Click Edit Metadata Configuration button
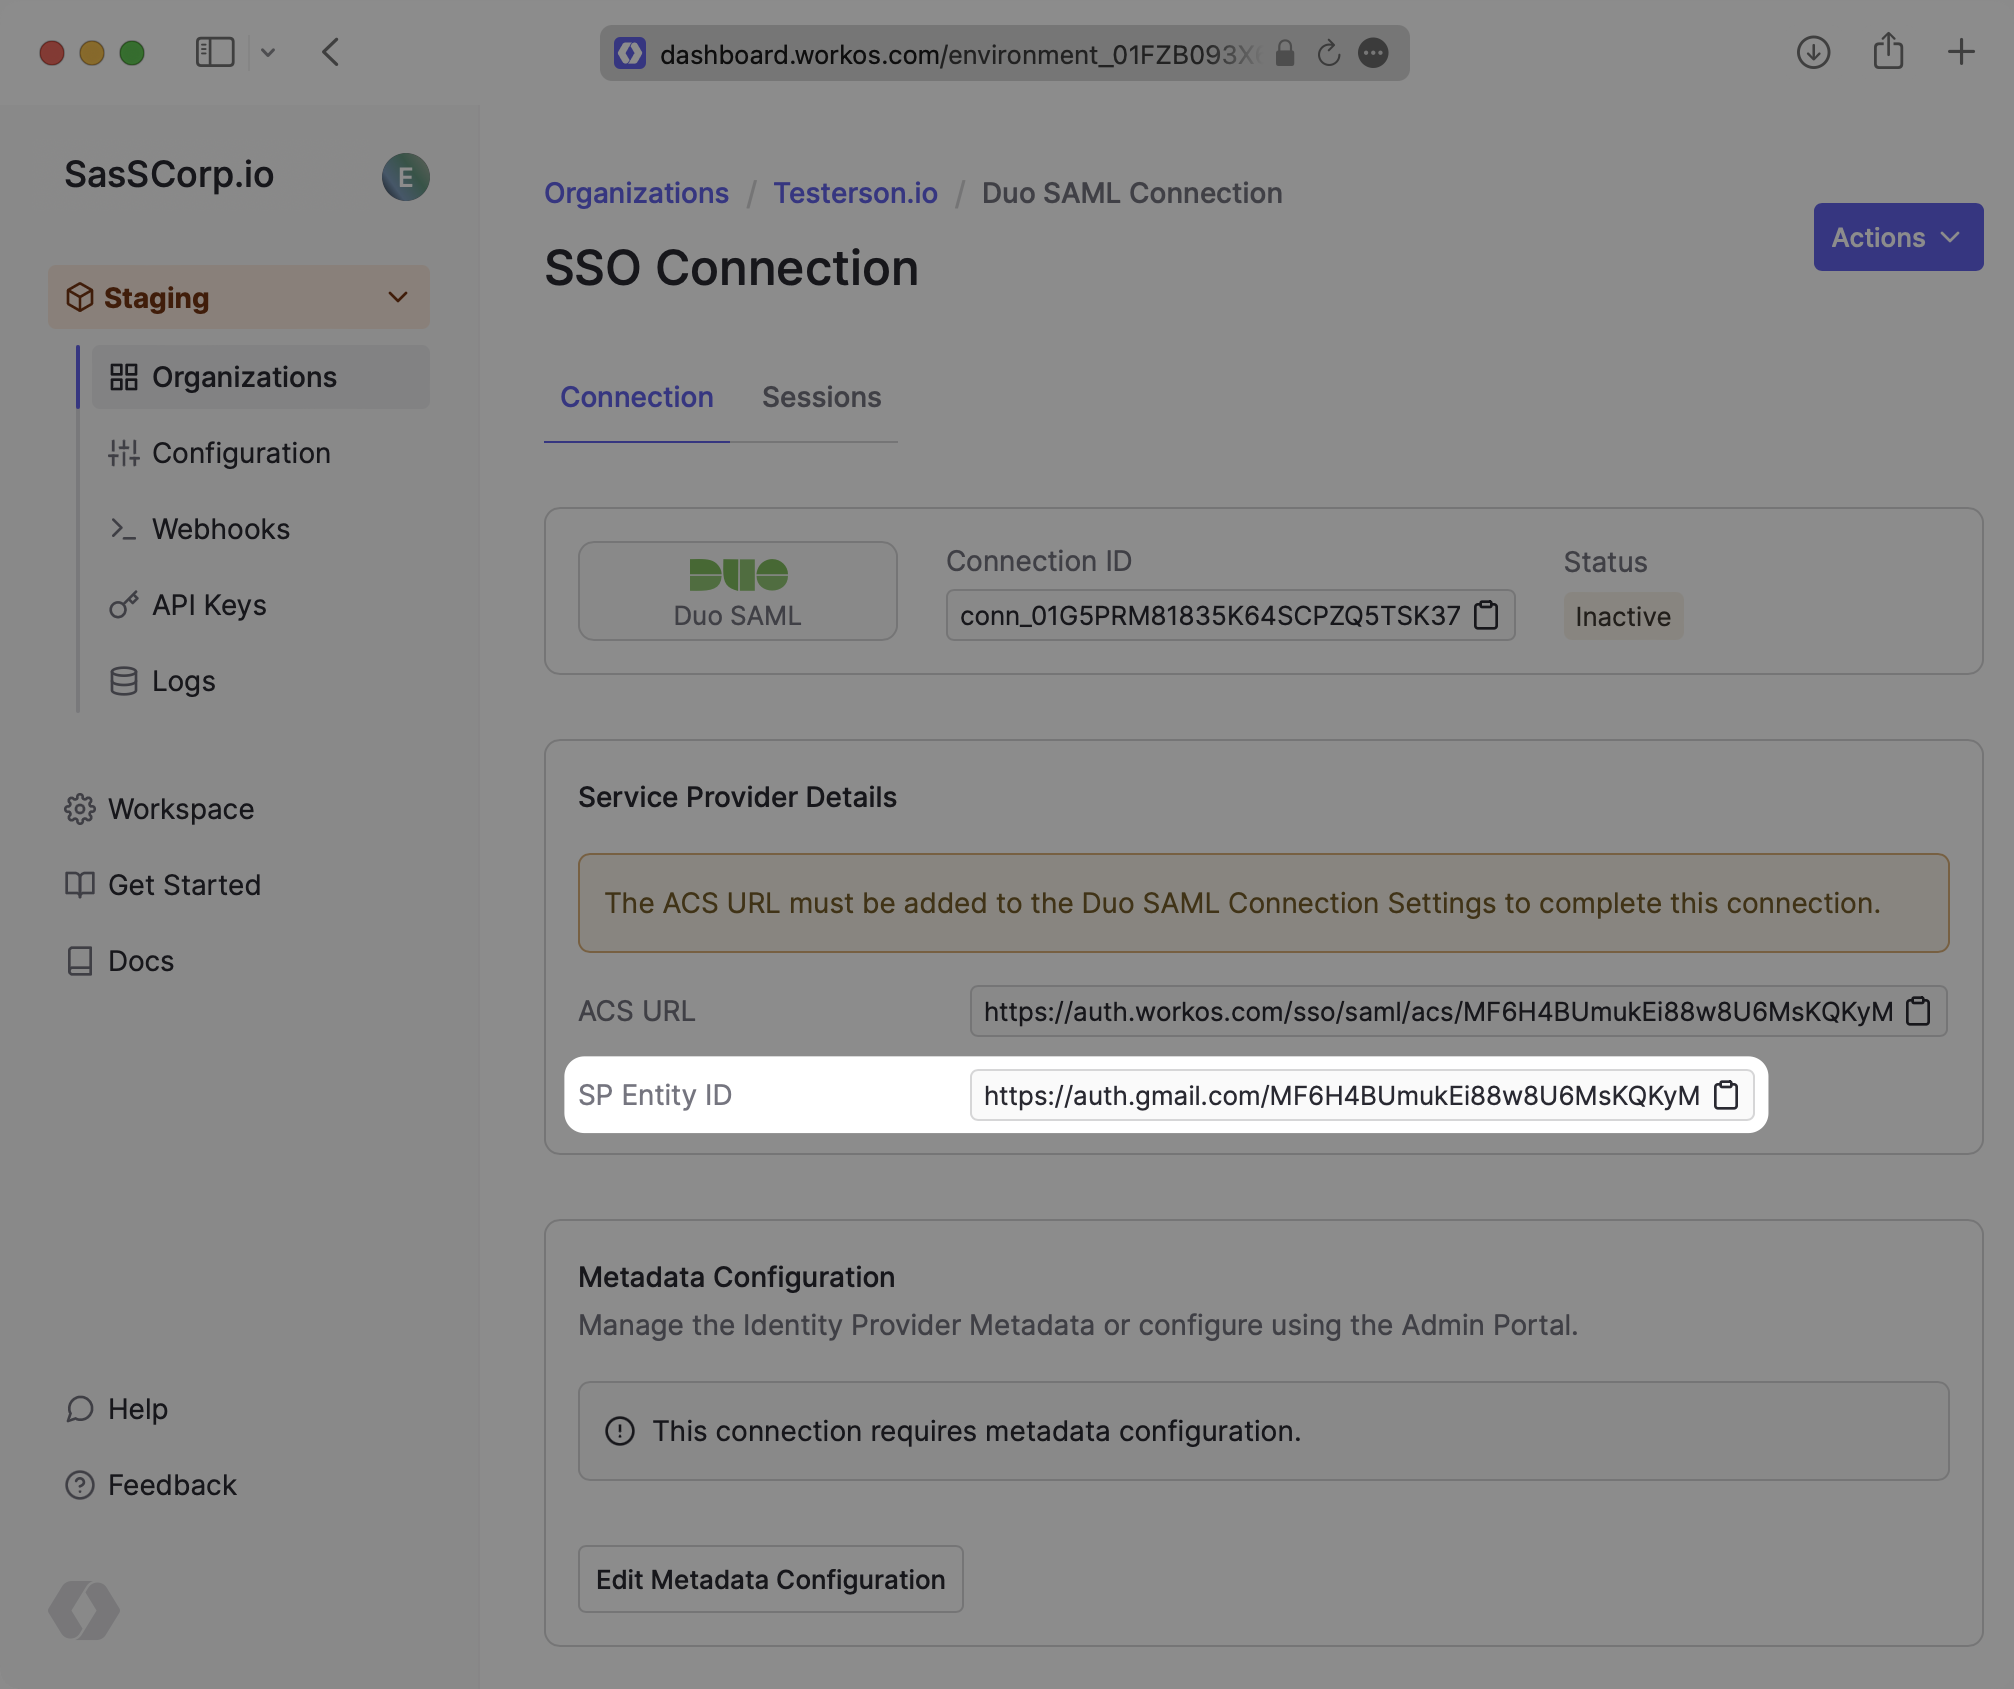2014x1689 pixels. pyautogui.click(x=770, y=1579)
